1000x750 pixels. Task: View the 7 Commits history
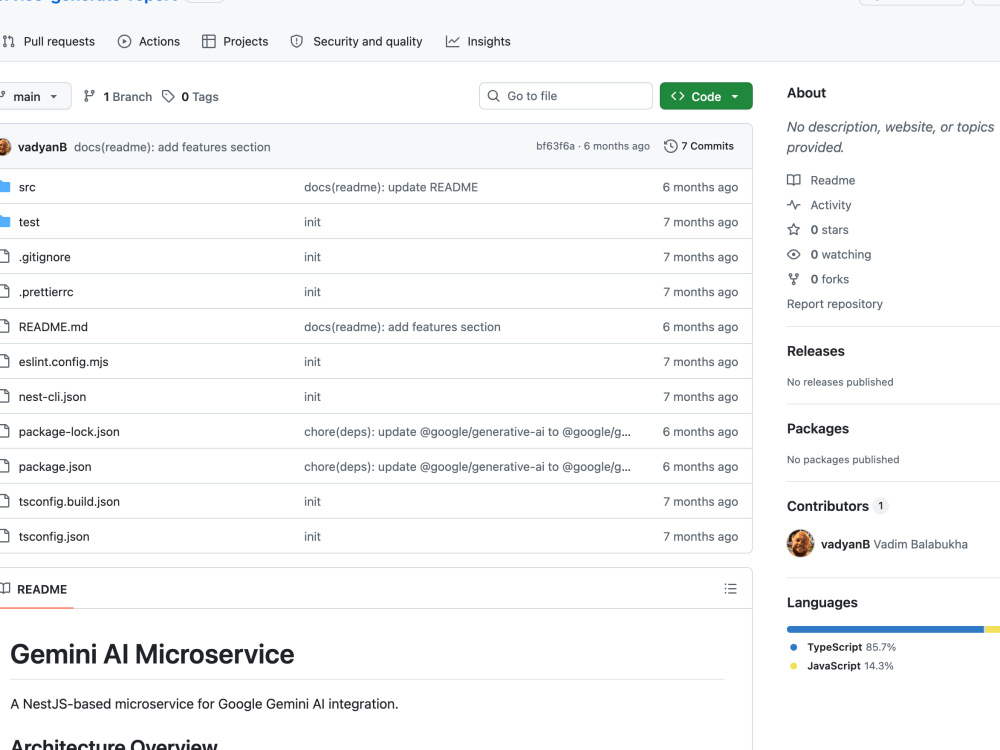coord(699,146)
